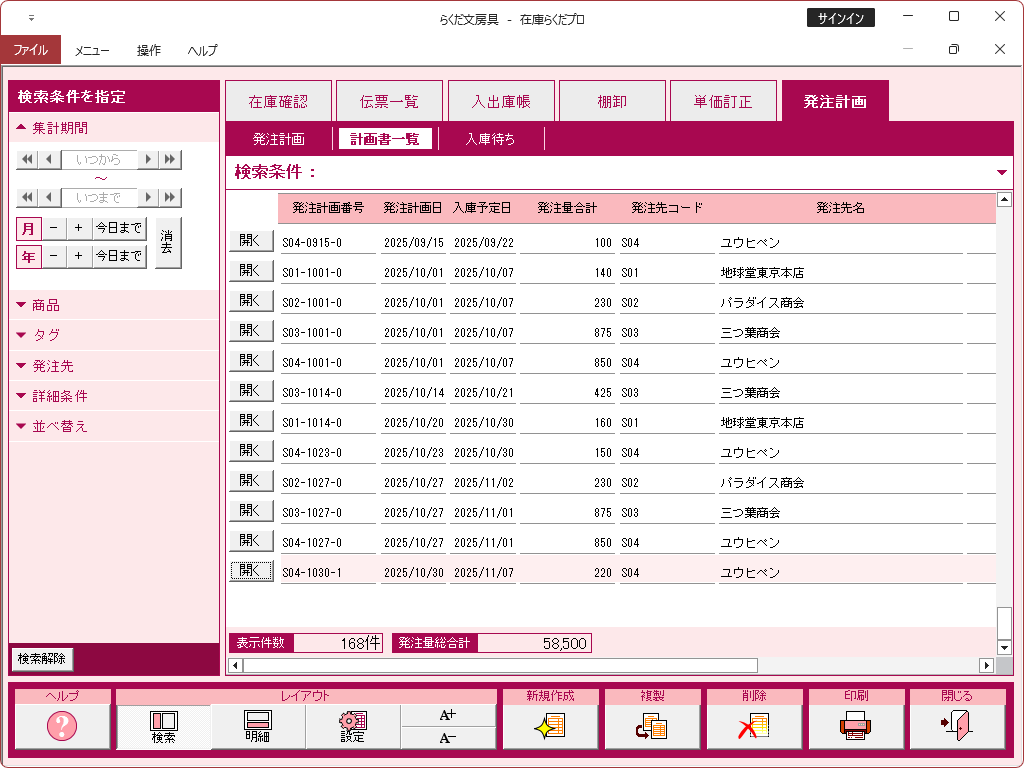Viewport: 1024px width, 768px height.
Task: Expand the 発注先 filter section
Action: 52,366
